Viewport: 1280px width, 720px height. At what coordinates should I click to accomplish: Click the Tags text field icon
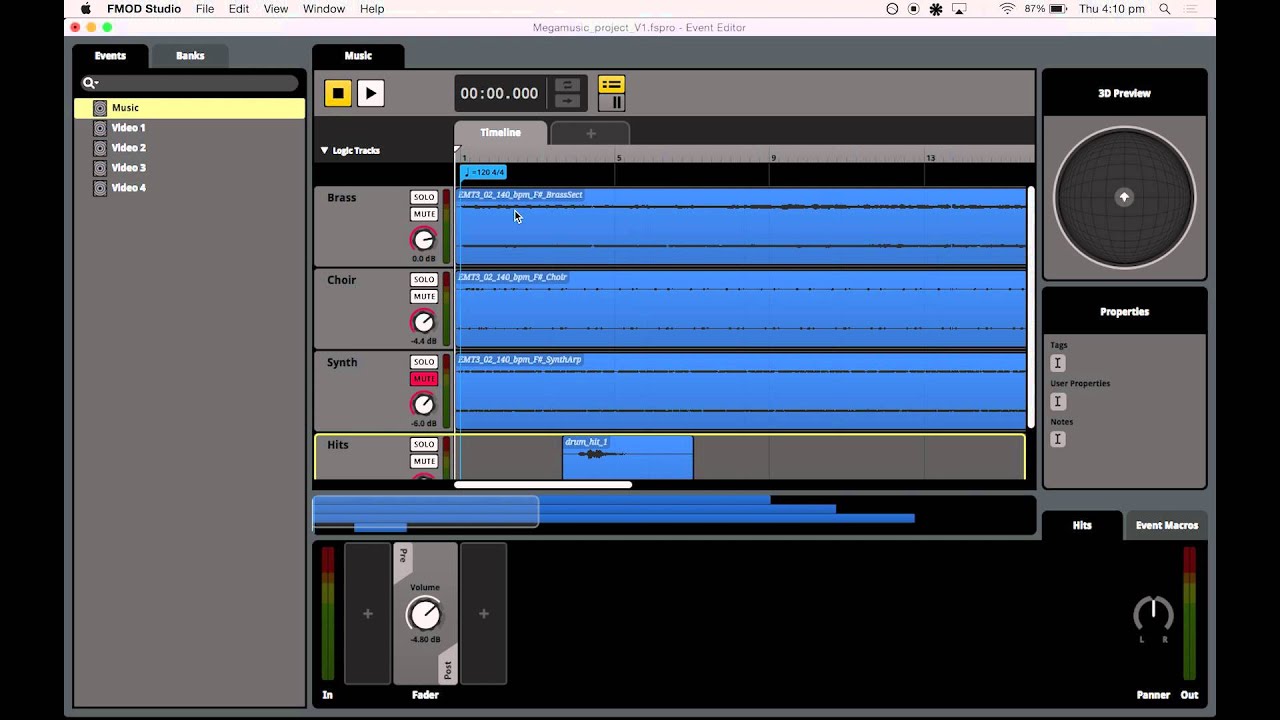pos(1058,363)
